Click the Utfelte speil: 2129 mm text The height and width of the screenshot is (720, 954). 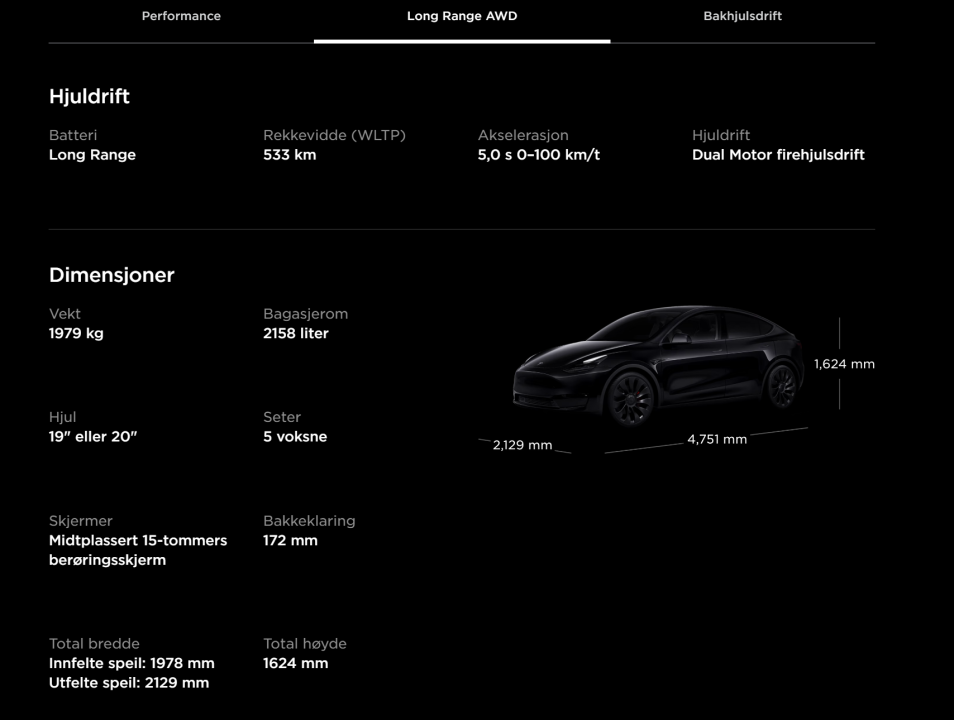tap(129, 683)
